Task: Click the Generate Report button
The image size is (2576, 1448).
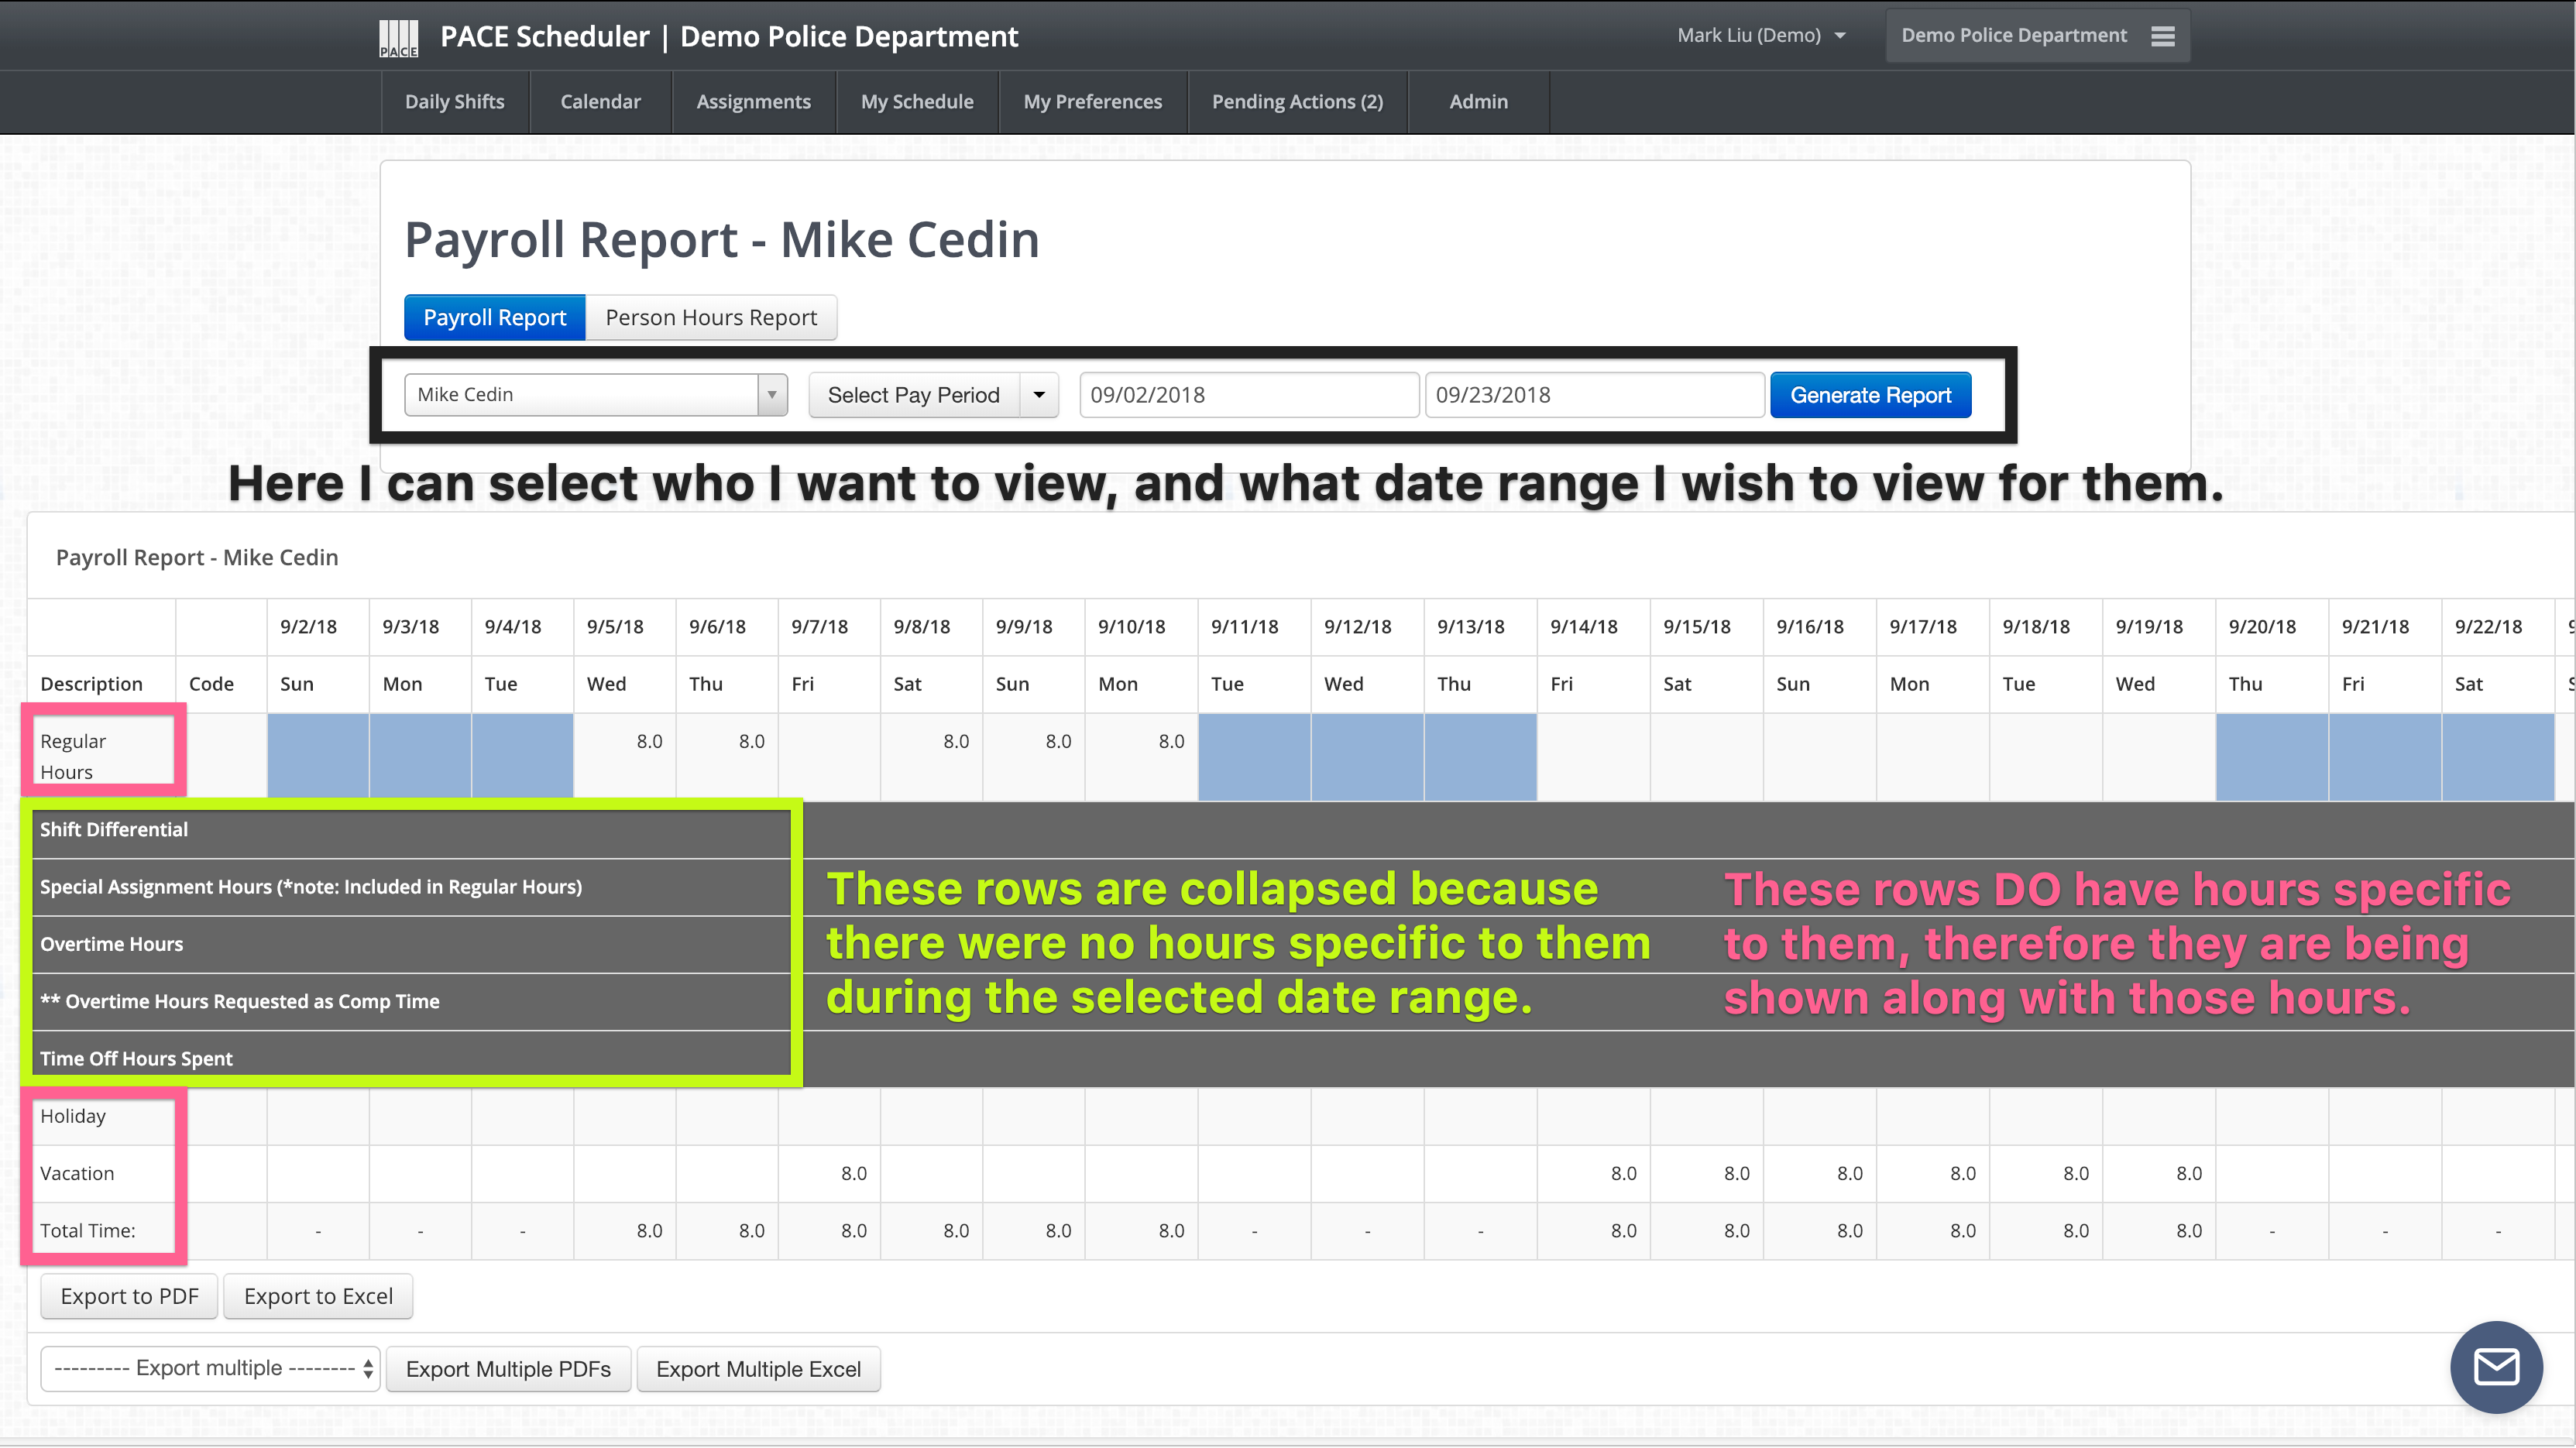Action: click(1870, 395)
